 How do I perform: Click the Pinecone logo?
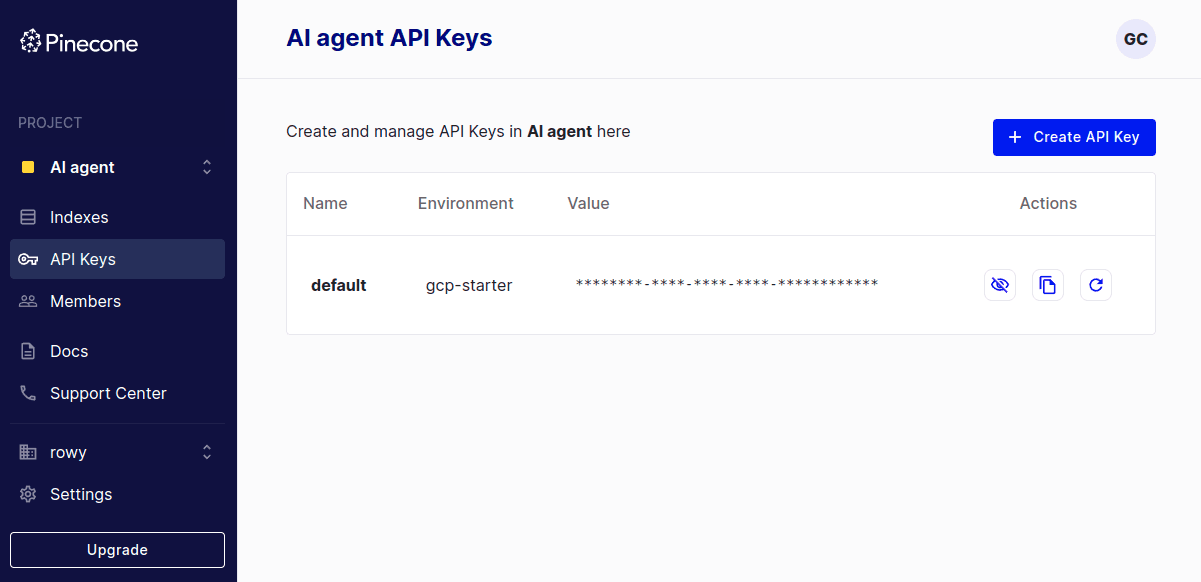tap(78, 42)
